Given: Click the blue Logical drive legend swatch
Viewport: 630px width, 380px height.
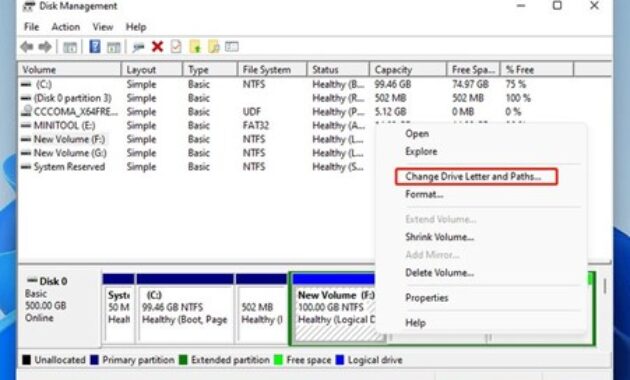Looking at the screenshot, I should click(340, 360).
